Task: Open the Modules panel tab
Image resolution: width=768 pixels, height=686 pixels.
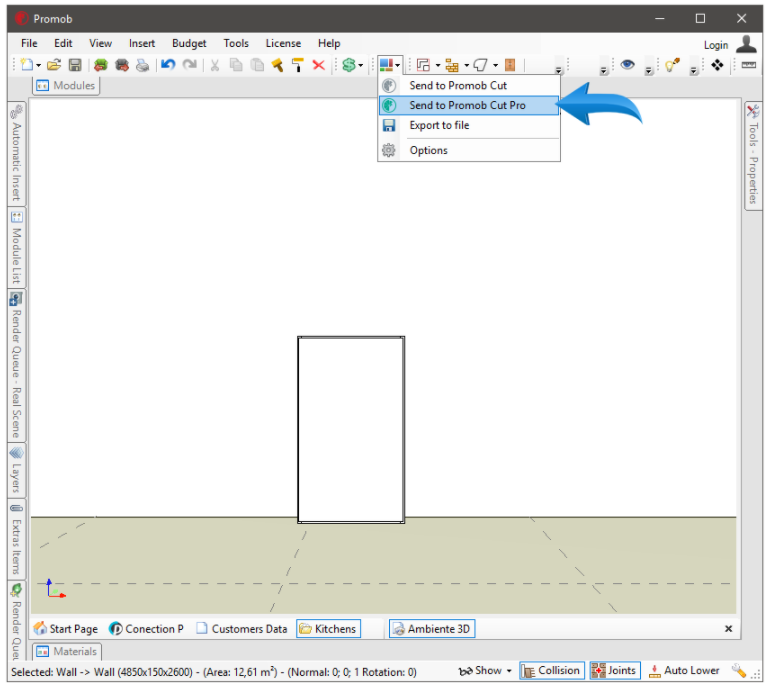Action: [66, 86]
